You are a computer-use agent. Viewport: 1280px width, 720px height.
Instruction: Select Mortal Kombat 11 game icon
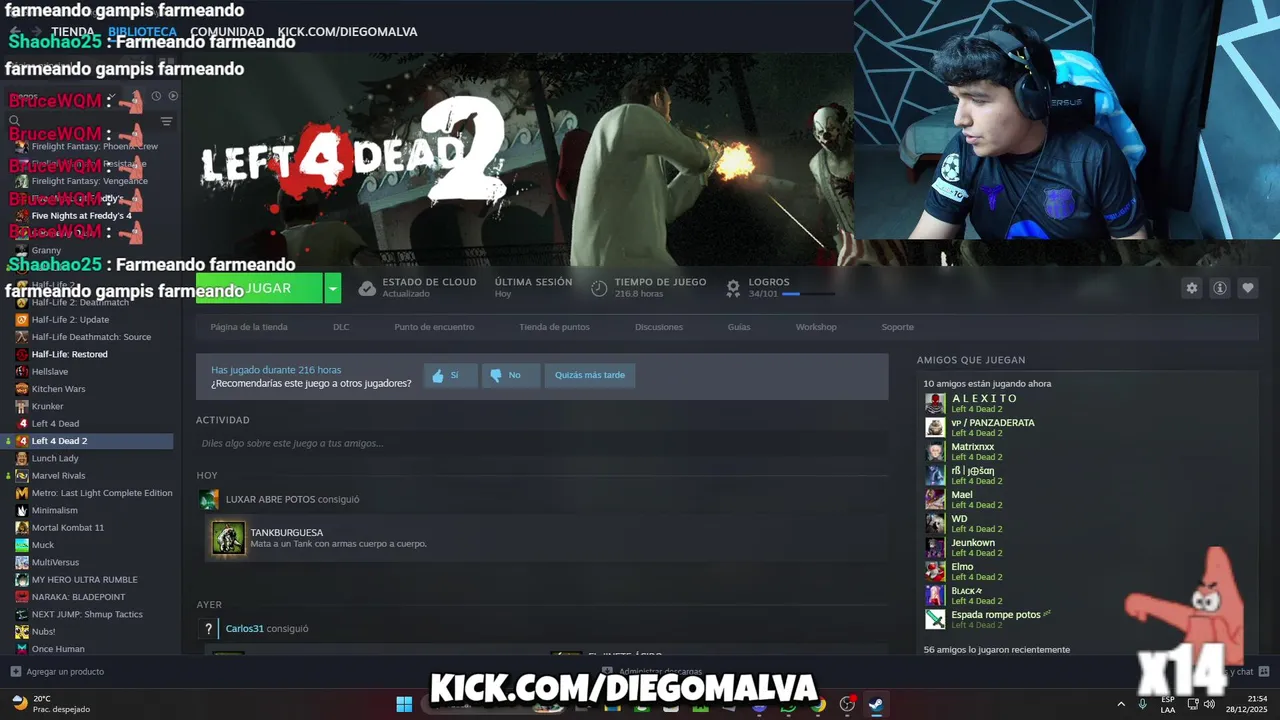[22, 528]
